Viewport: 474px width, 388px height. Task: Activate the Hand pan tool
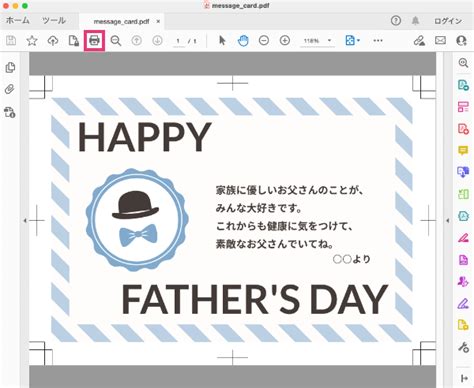click(243, 41)
